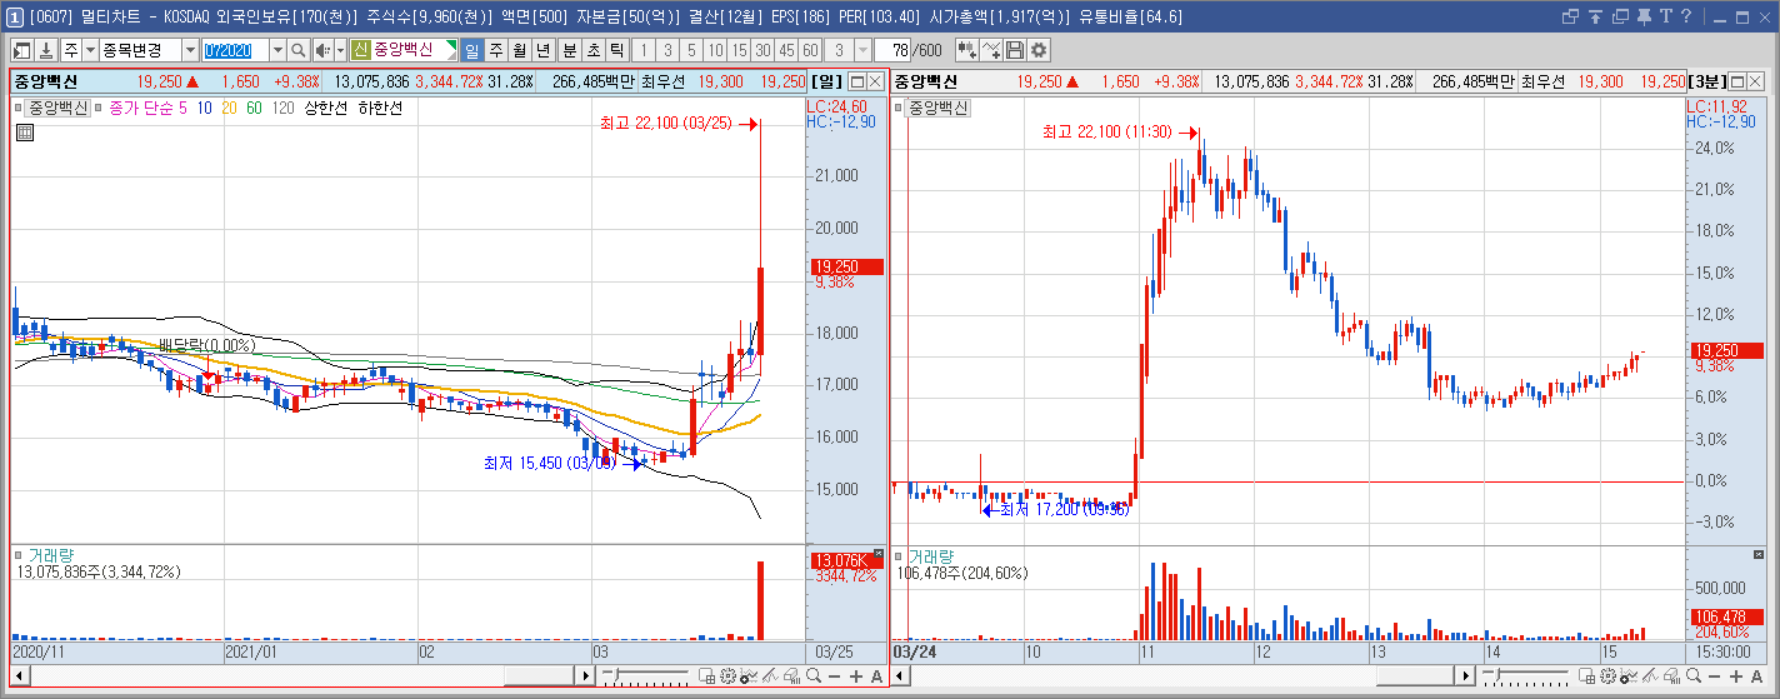Click the save chart floppy disk icon
Viewport: 1780px width, 699px height.
pos(1015,50)
